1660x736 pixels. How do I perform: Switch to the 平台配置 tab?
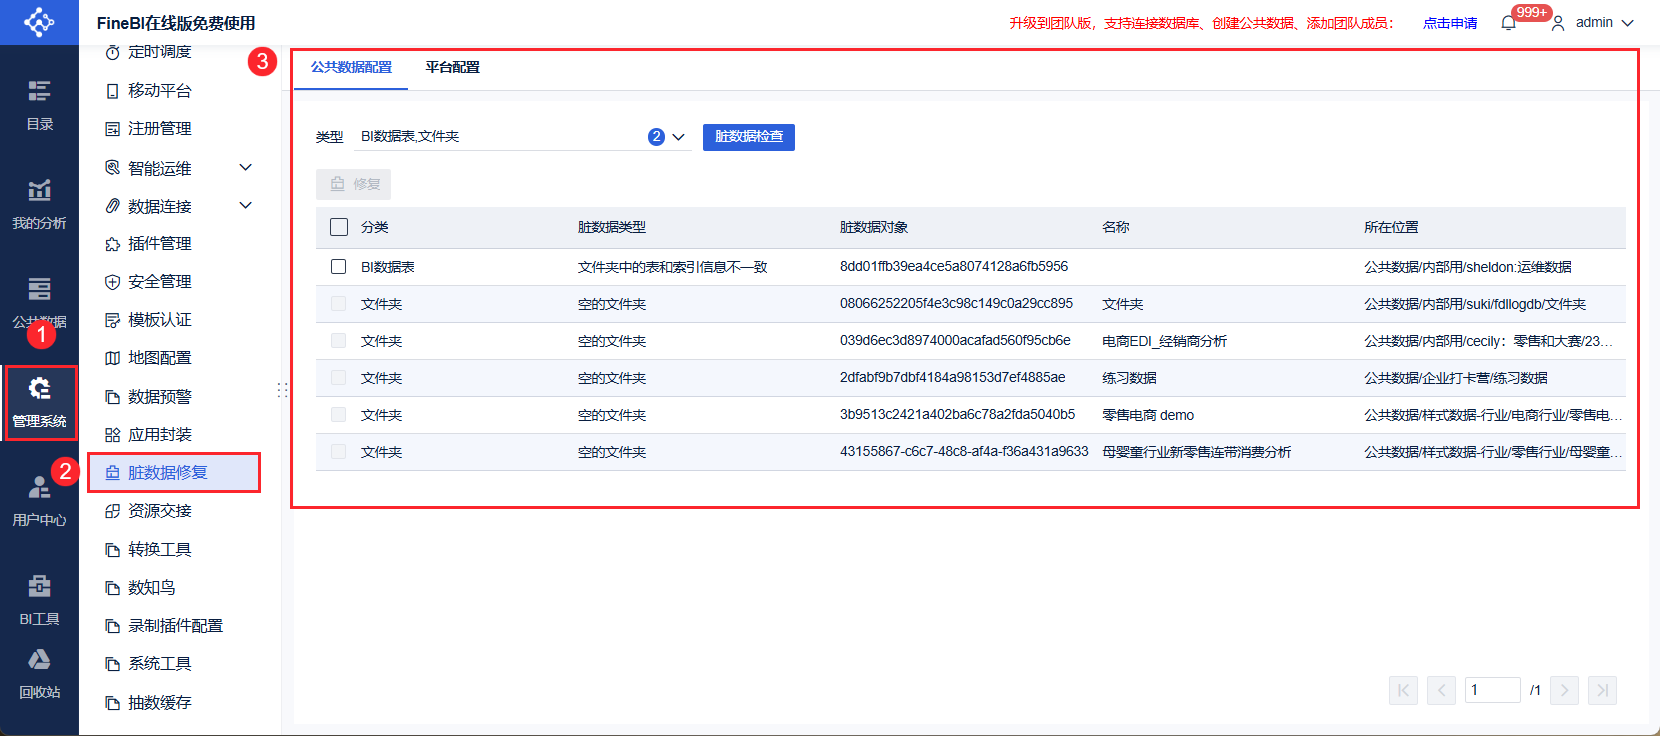452,67
